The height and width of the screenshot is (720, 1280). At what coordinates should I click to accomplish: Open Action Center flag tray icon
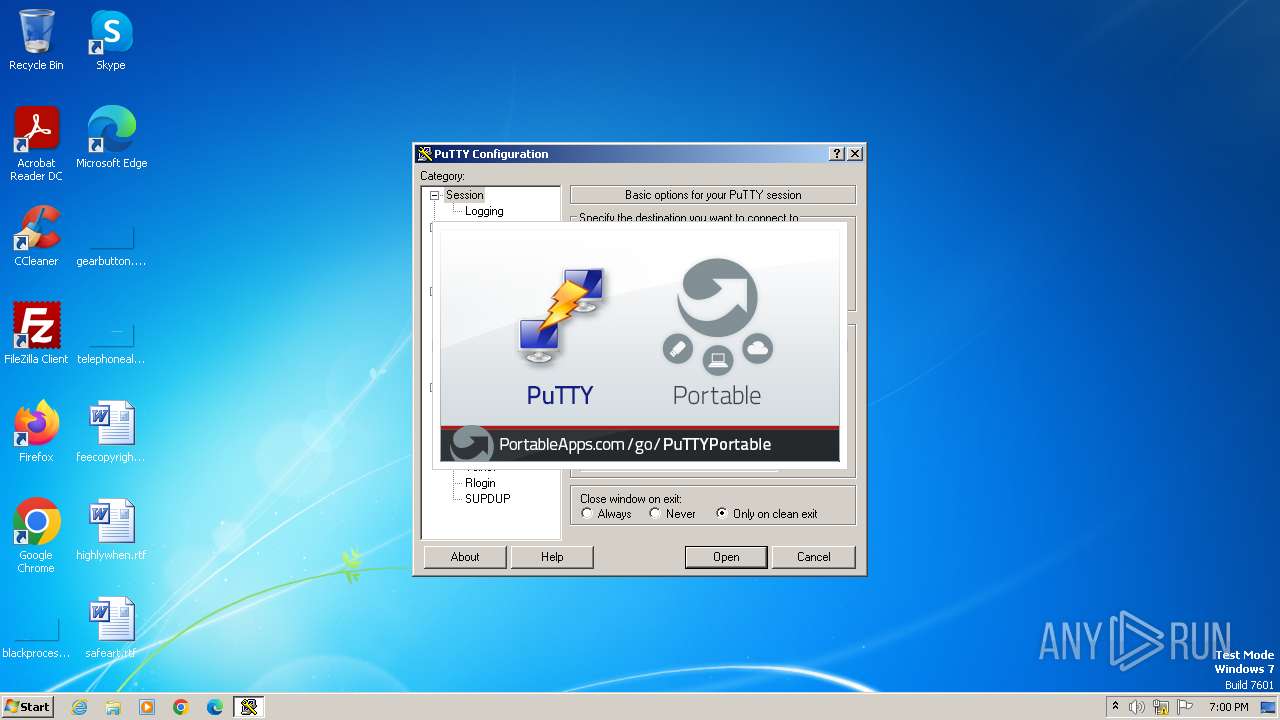click(x=1185, y=707)
